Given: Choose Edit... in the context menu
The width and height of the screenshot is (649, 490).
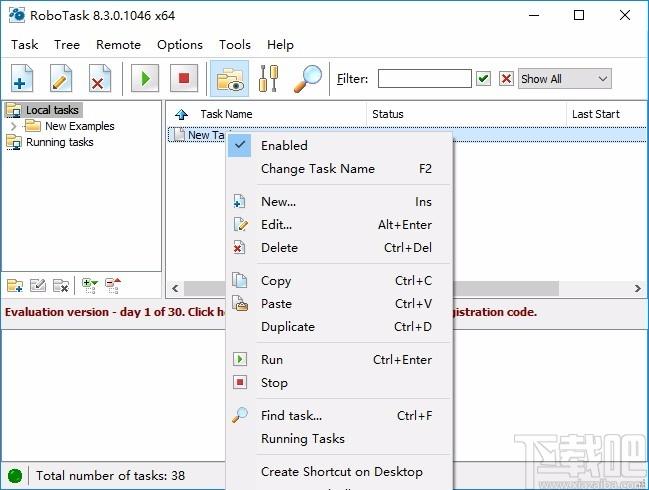Looking at the screenshot, I should (x=340, y=225).
